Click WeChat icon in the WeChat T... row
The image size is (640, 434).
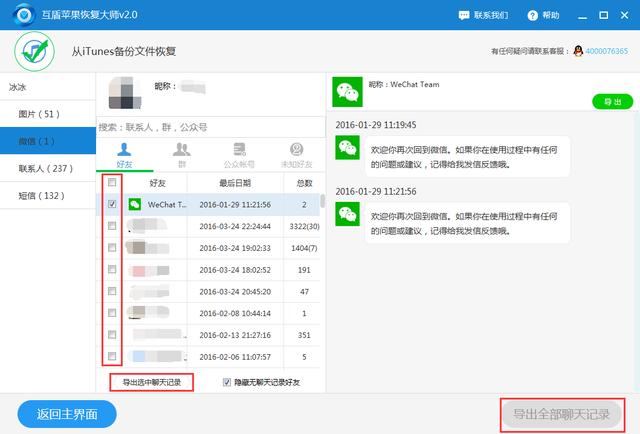tap(135, 204)
